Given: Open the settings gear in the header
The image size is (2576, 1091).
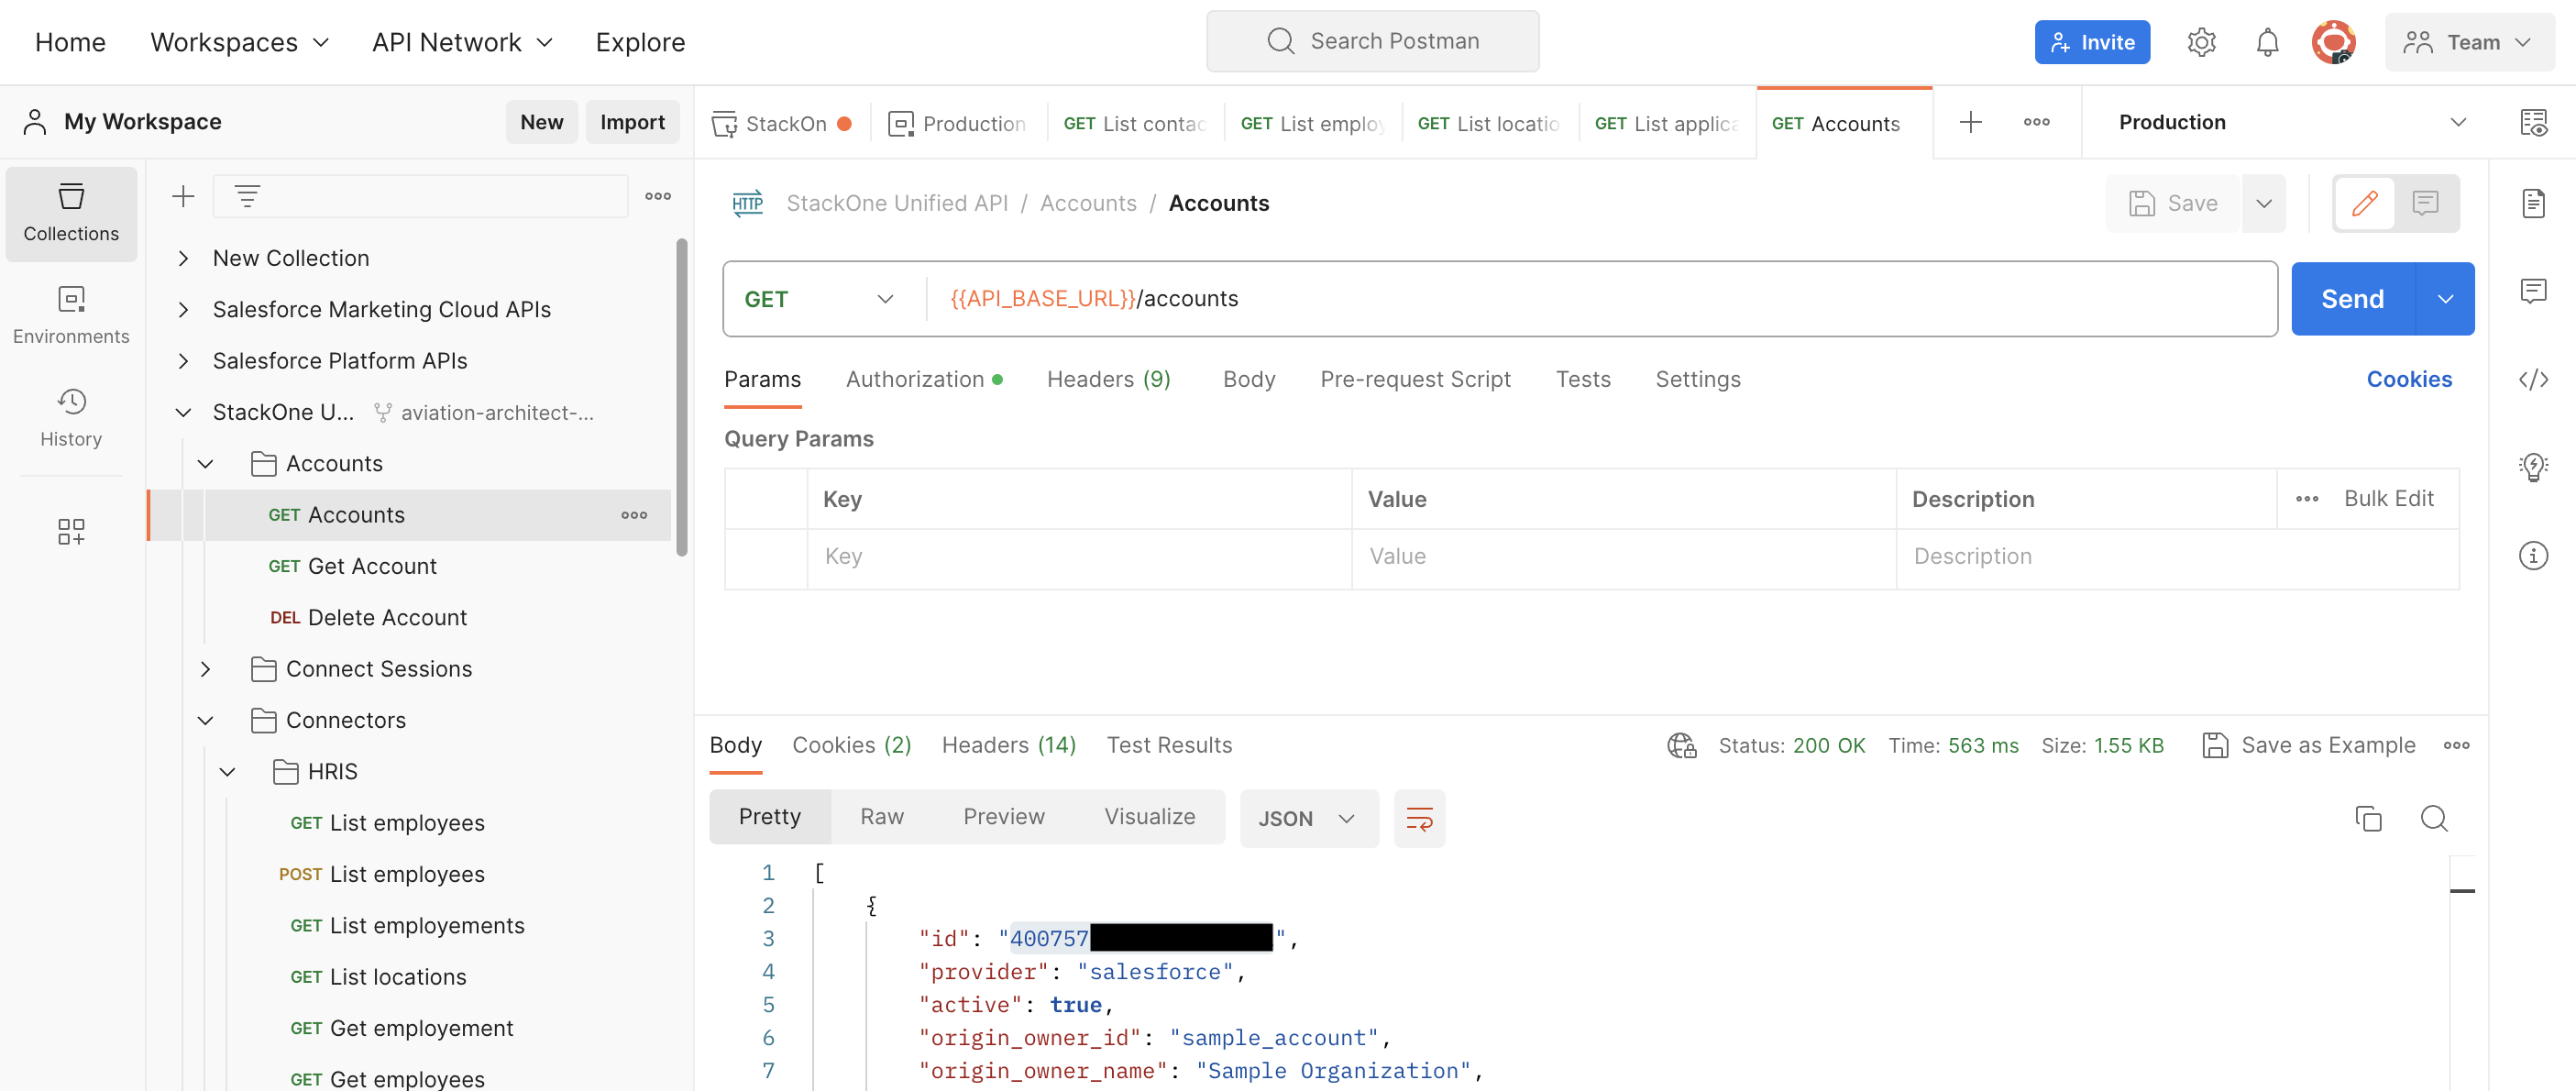Looking at the screenshot, I should click(2201, 42).
